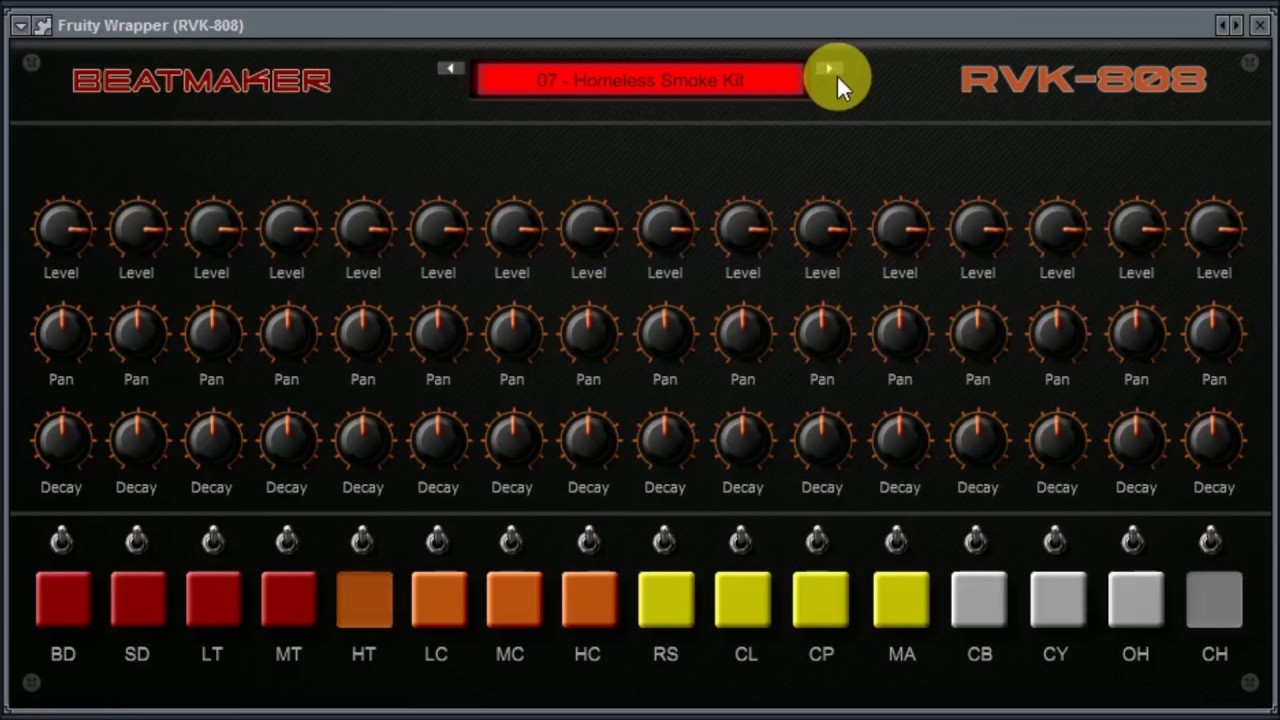Toggle the switch above the HT pad
Image resolution: width=1280 pixels, height=720 pixels.
pyautogui.click(x=362, y=540)
